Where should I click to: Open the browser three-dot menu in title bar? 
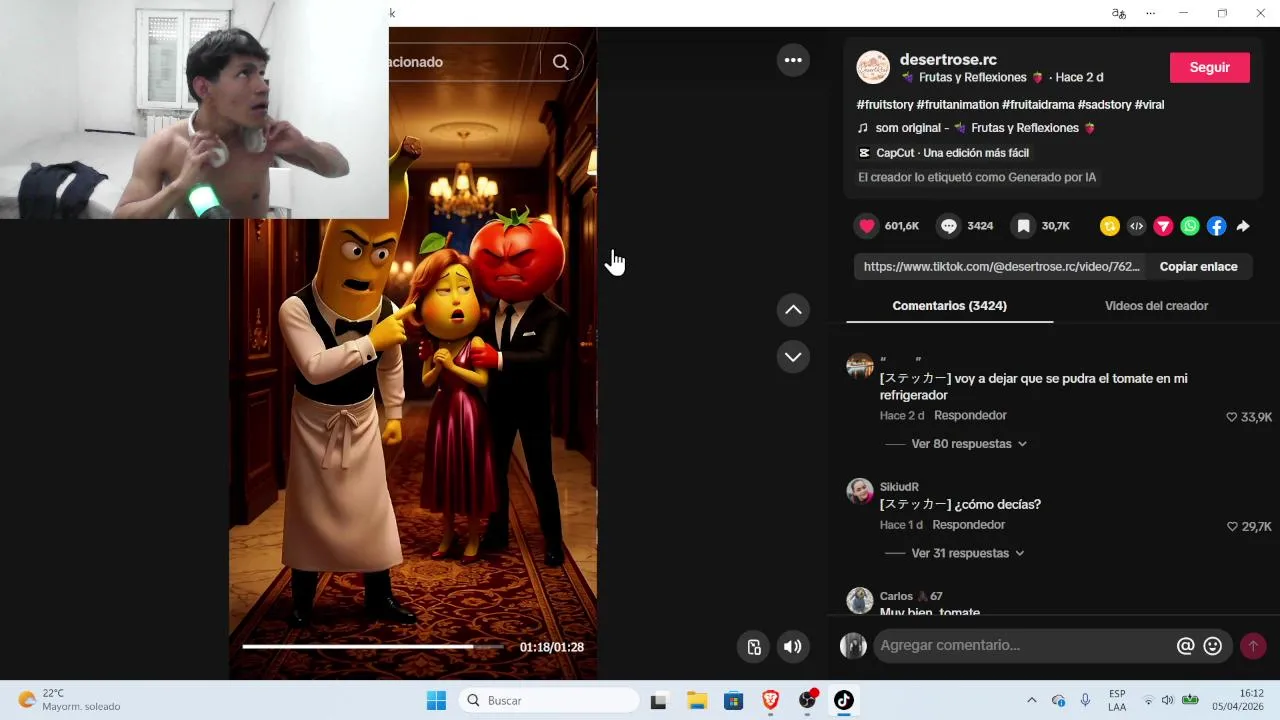1150,13
